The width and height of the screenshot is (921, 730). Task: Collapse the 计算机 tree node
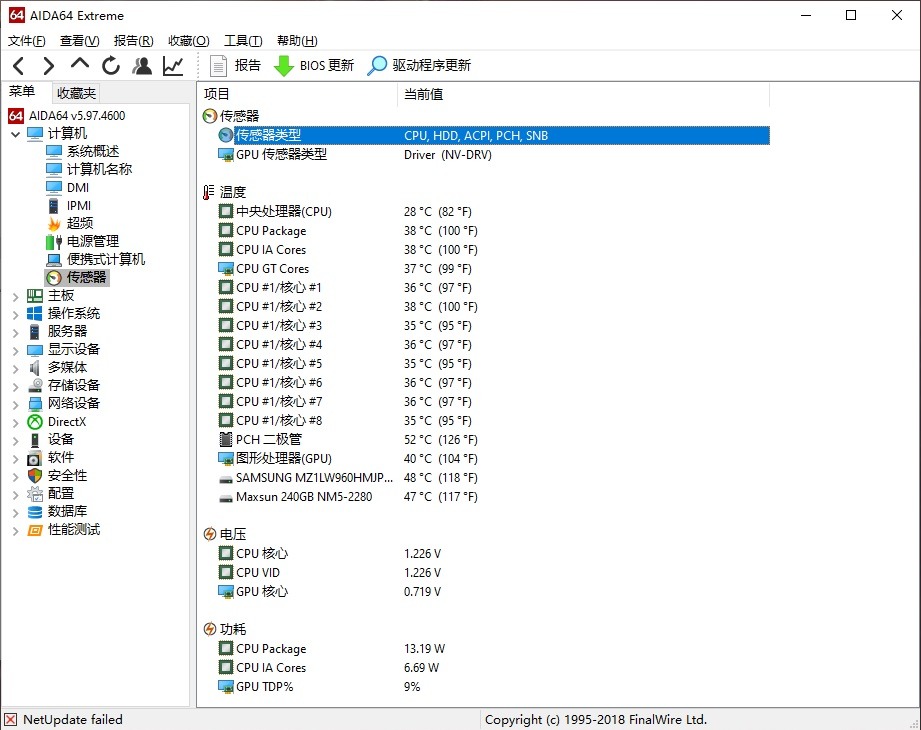tap(16, 134)
